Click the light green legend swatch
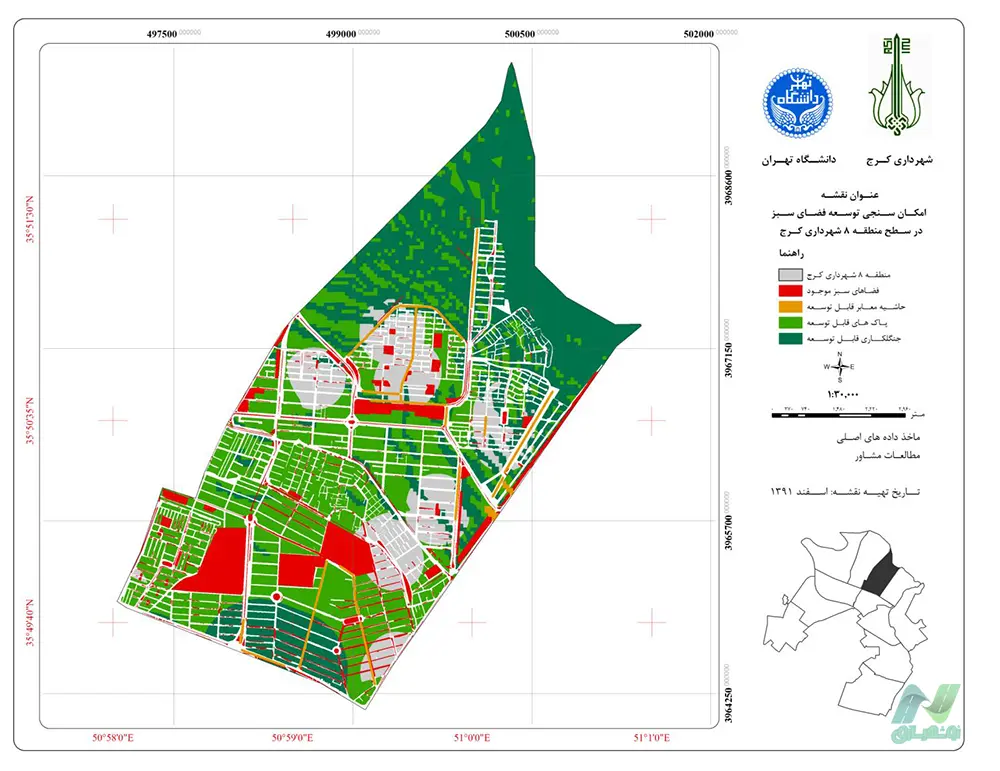Screen dimensions: 1000x771 791,324
